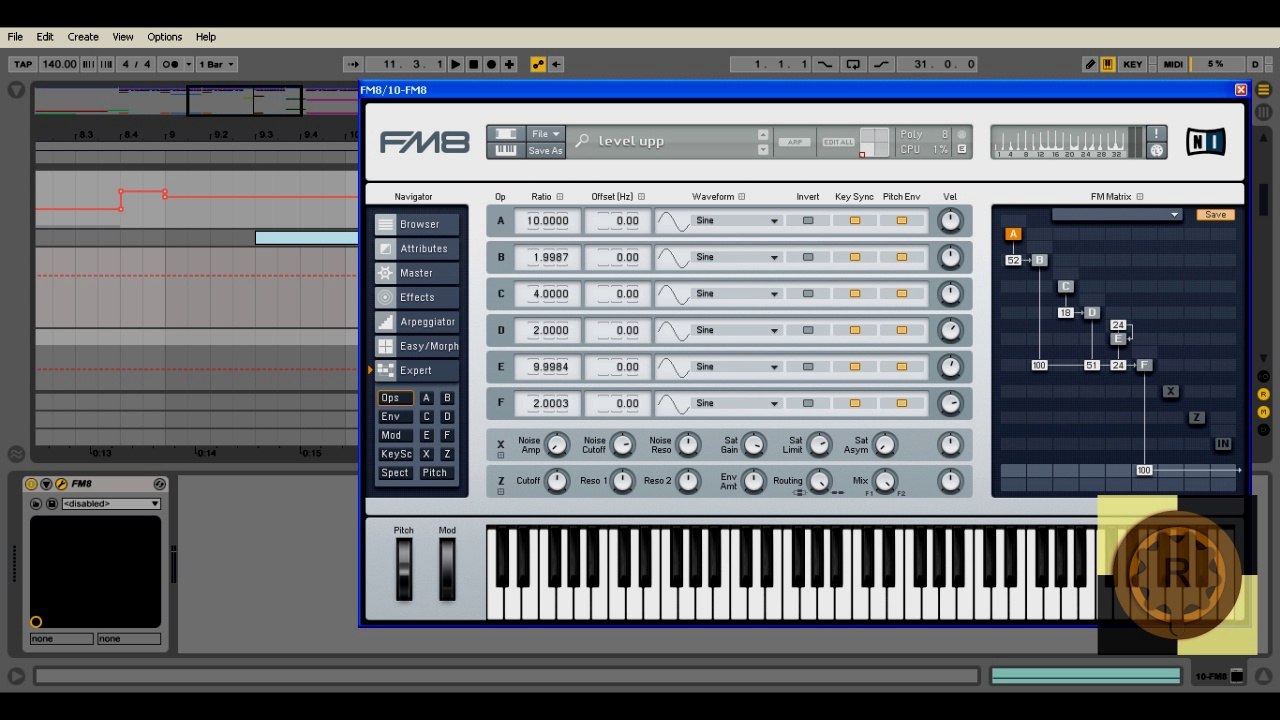Open the Options menu
This screenshot has height=720, width=1280.
pos(165,37)
